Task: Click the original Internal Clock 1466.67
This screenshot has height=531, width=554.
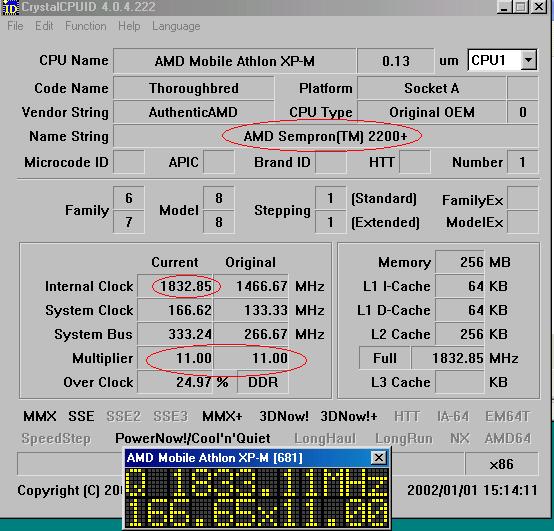Action: click(x=251, y=286)
